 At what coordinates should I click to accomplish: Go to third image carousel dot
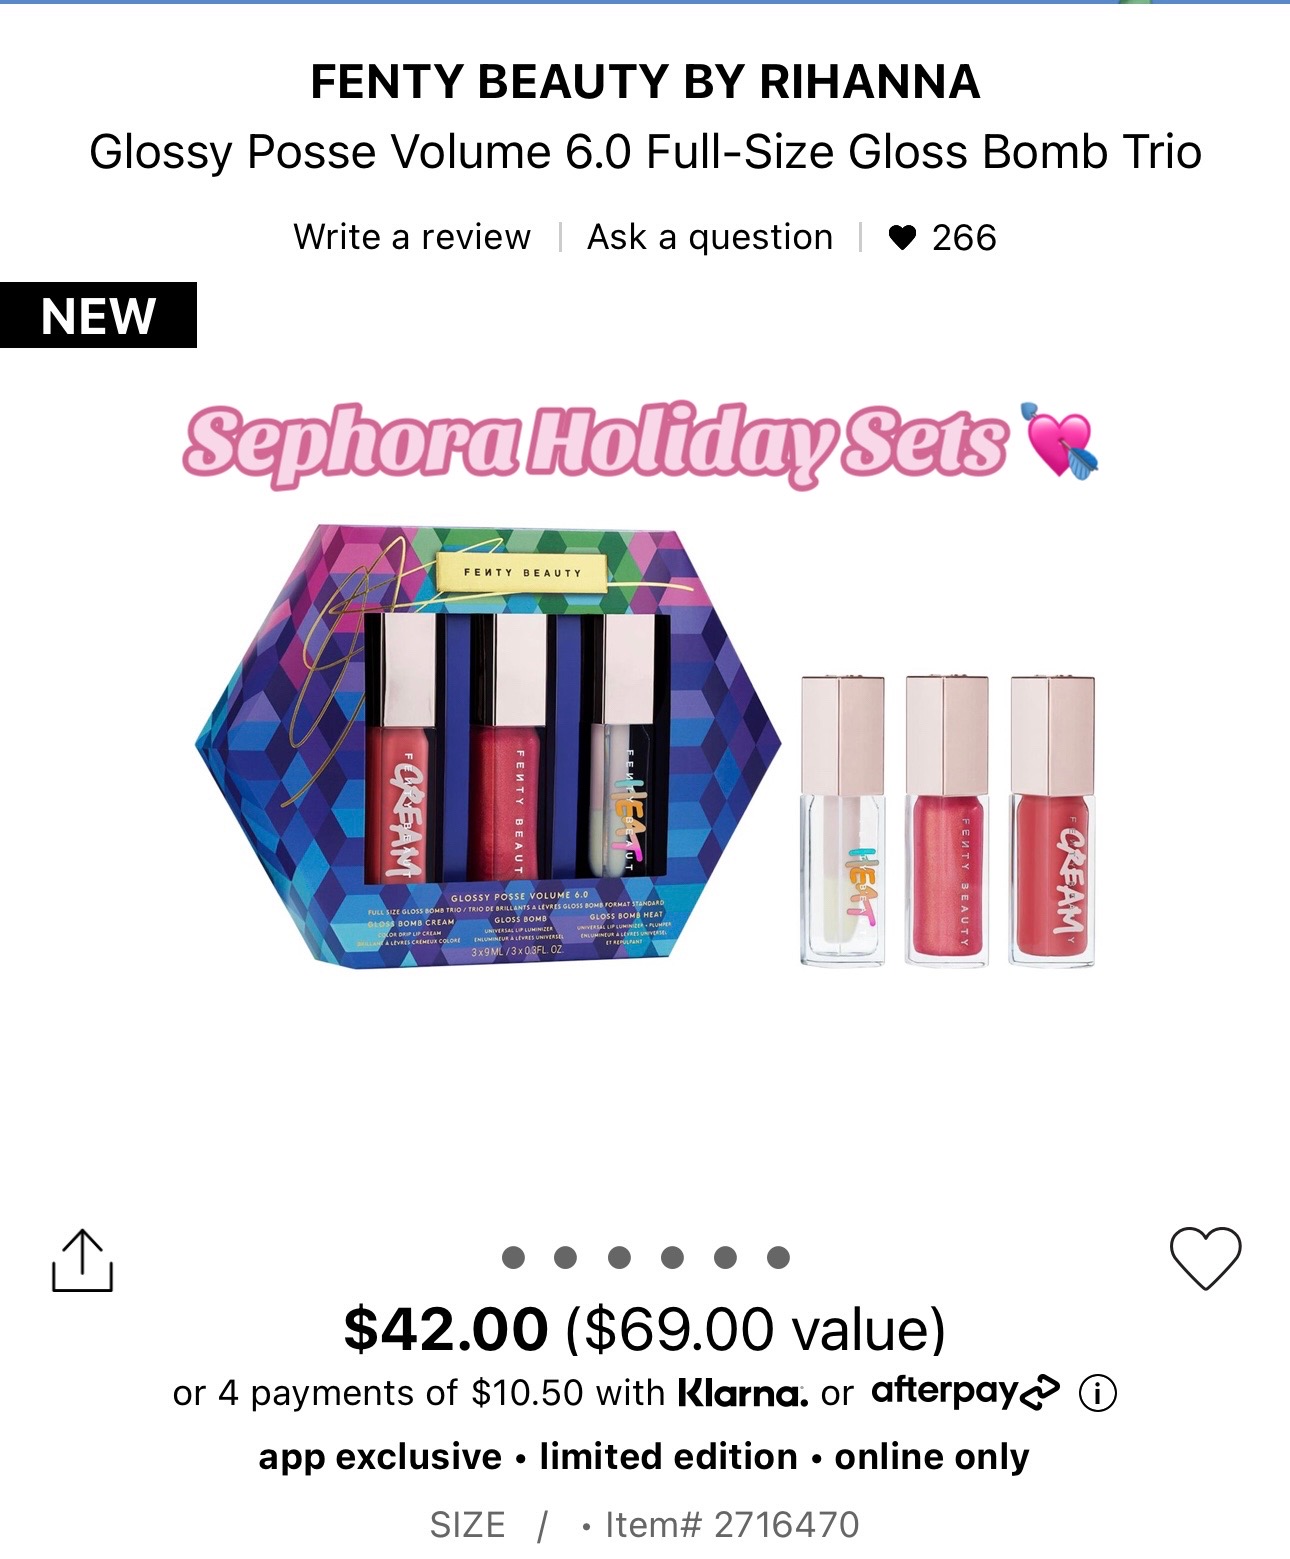click(619, 1257)
